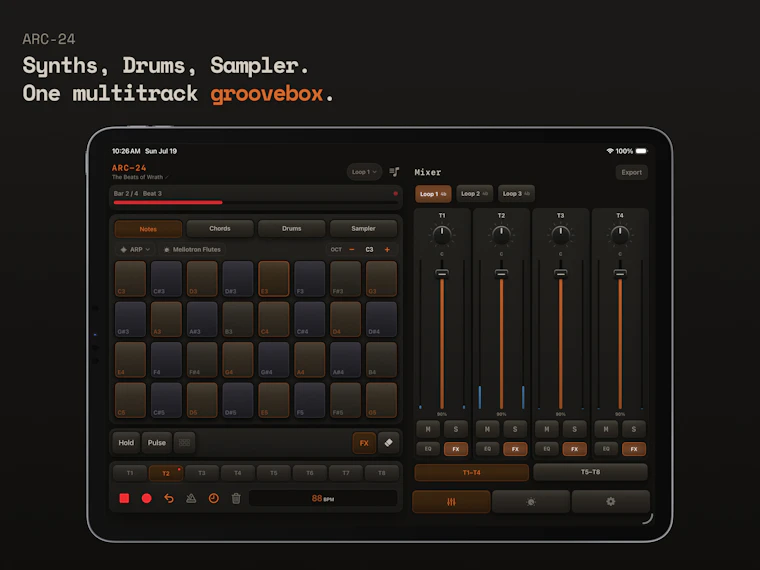Select the Loop 3 mixer tab
Viewport: 760px width, 570px height.
516,193
